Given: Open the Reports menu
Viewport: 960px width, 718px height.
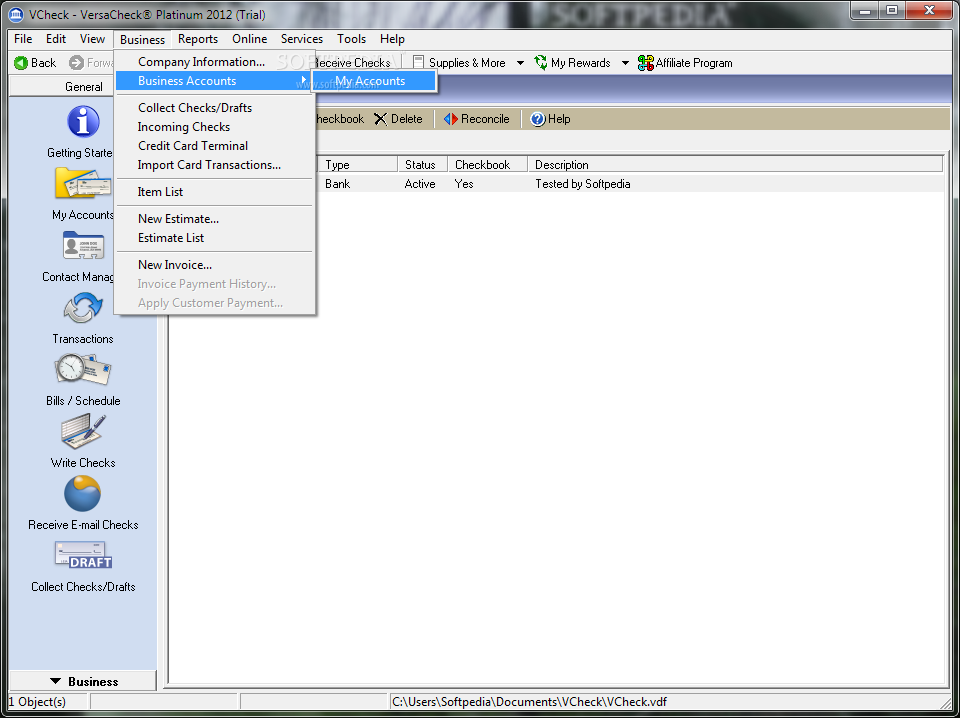Looking at the screenshot, I should point(198,39).
